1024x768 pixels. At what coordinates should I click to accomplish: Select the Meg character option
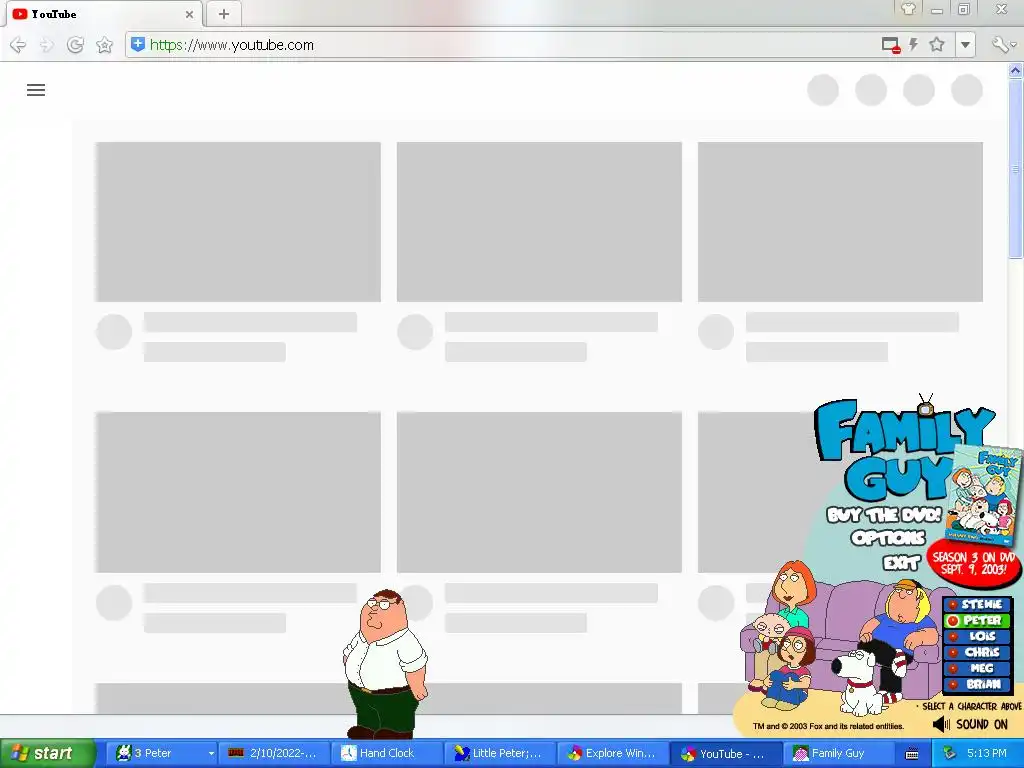click(x=977, y=668)
